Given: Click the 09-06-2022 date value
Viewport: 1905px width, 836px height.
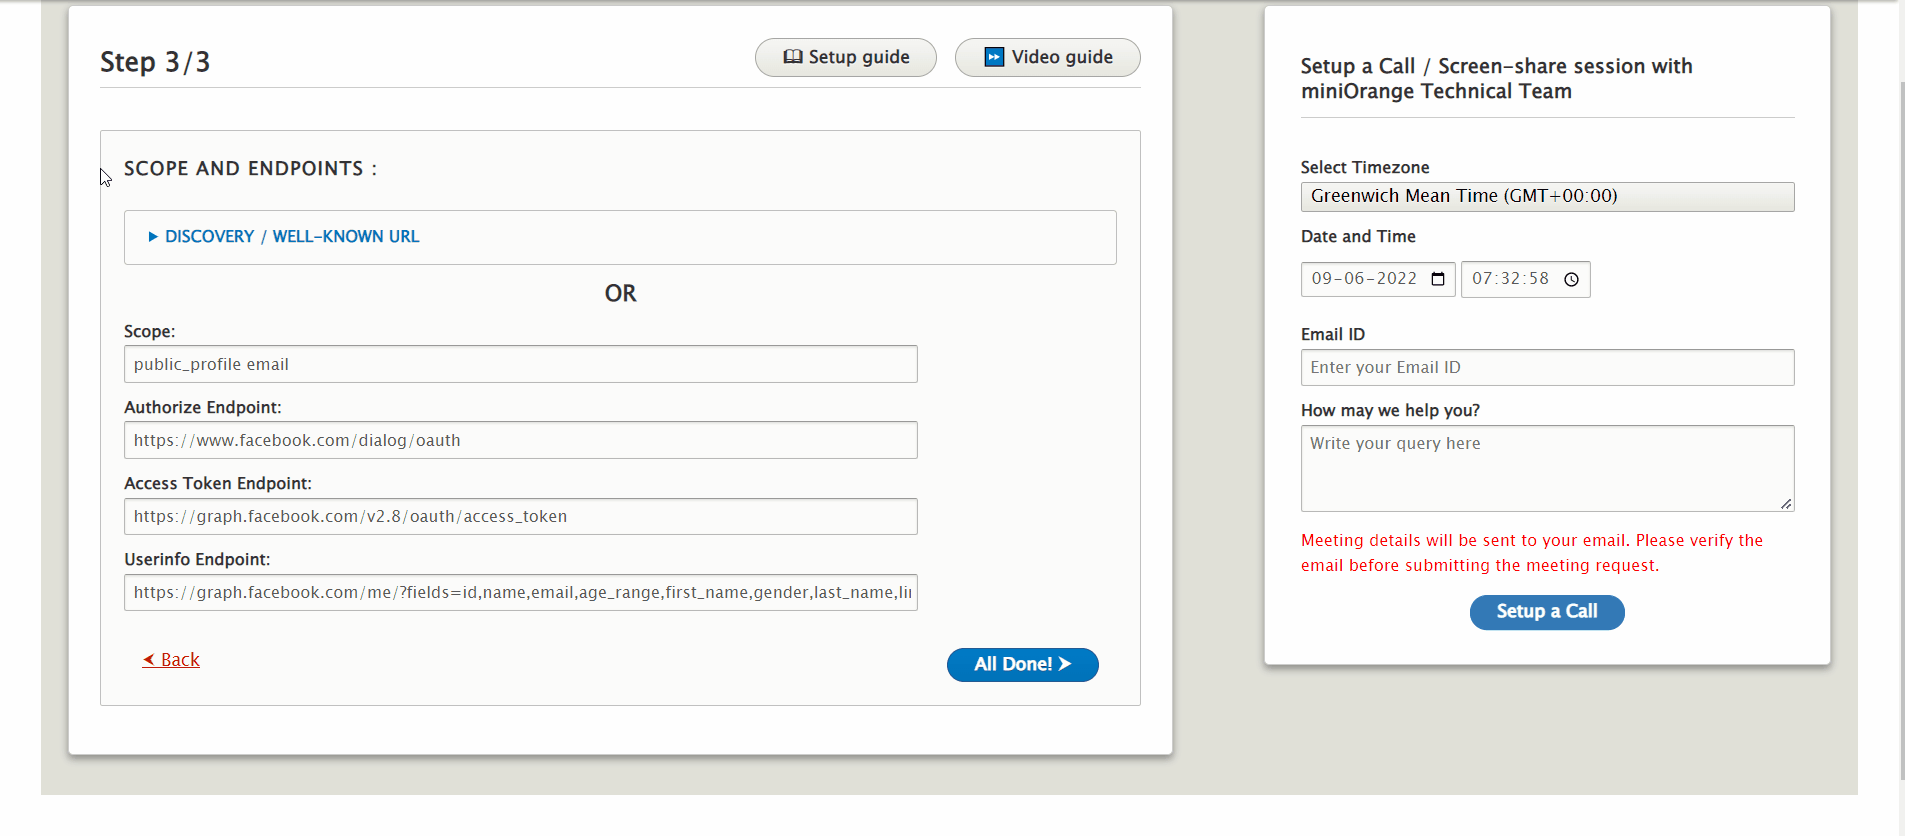Looking at the screenshot, I should click(x=1364, y=279).
